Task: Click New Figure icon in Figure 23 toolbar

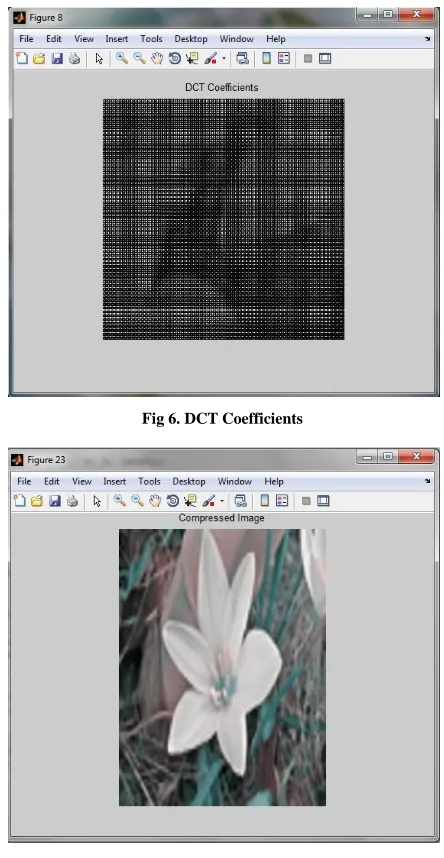Action: point(20,501)
